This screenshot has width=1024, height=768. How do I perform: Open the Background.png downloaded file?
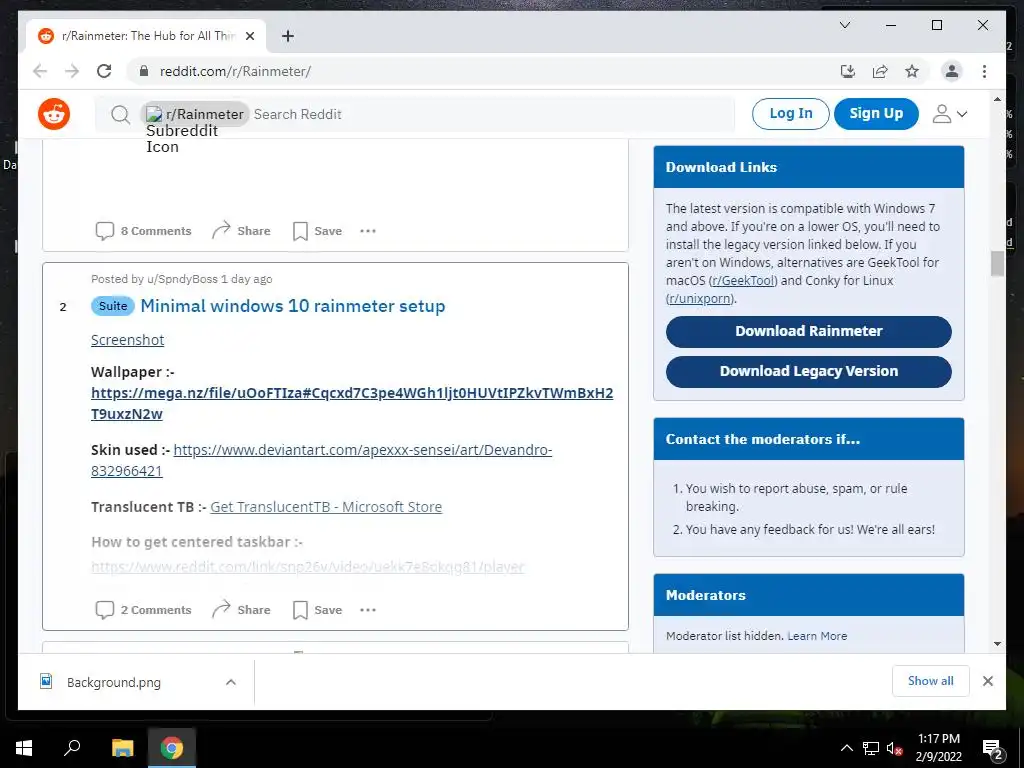(x=114, y=682)
